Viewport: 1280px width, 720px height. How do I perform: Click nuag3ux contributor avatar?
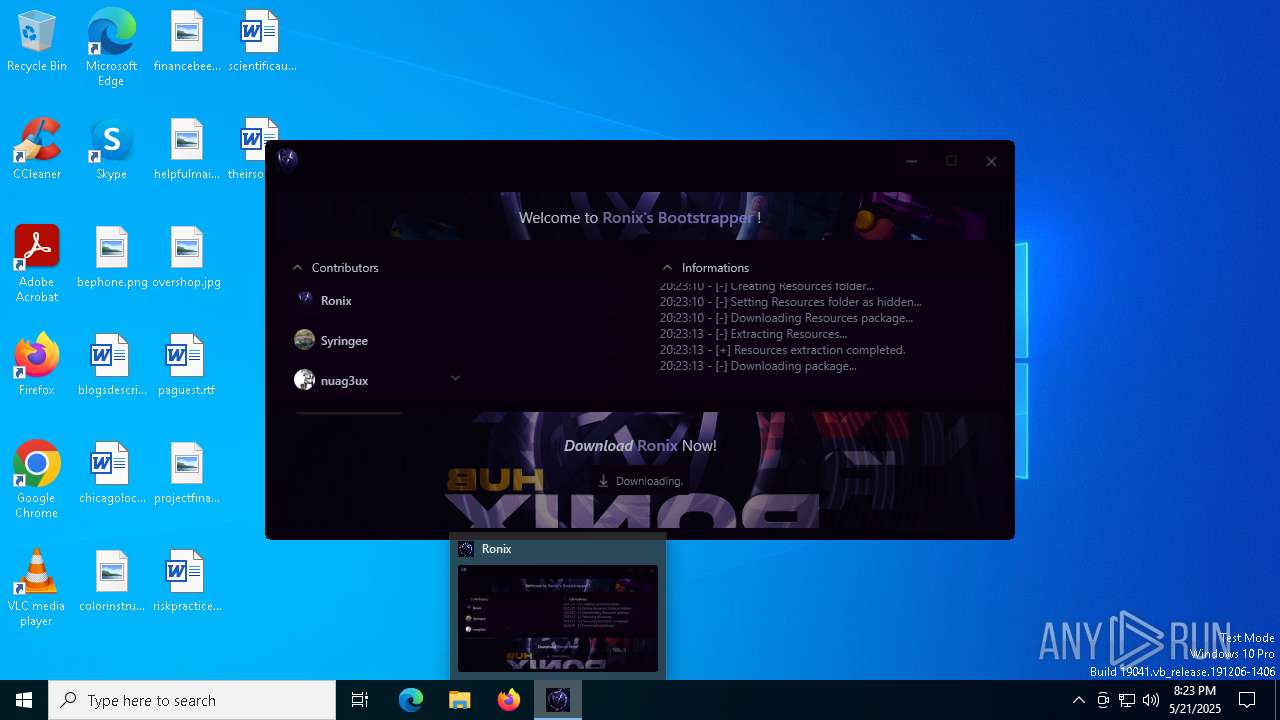tap(305, 380)
